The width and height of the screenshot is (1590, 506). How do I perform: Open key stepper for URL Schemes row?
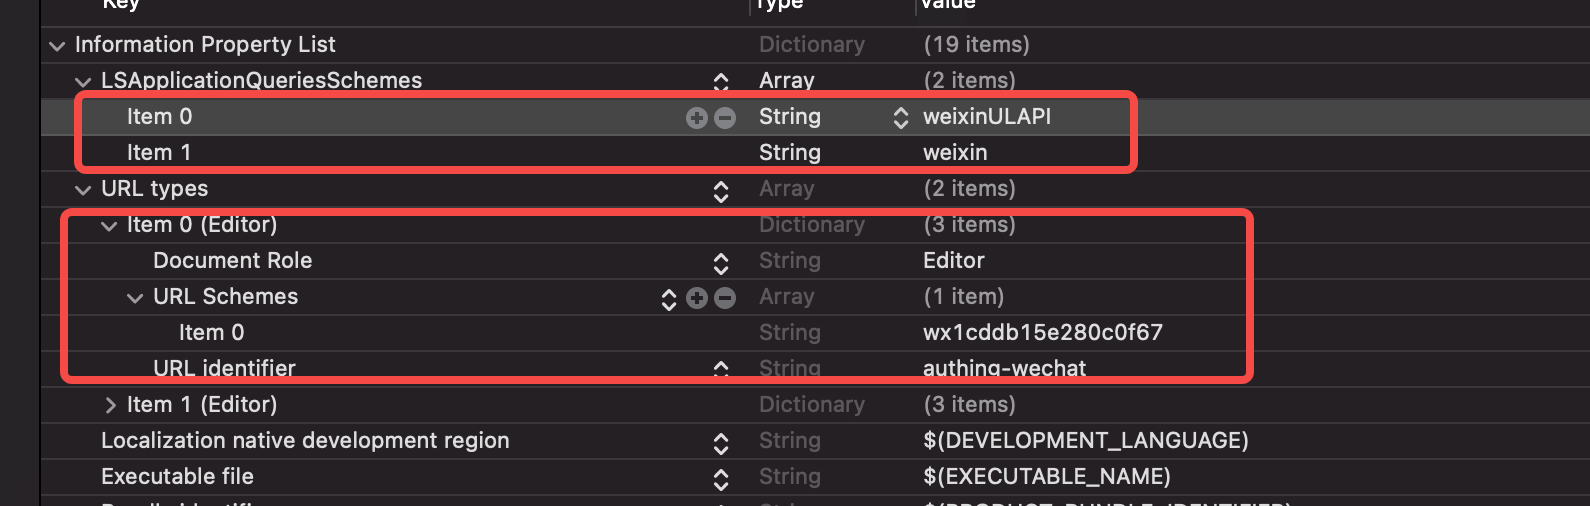point(669,298)
